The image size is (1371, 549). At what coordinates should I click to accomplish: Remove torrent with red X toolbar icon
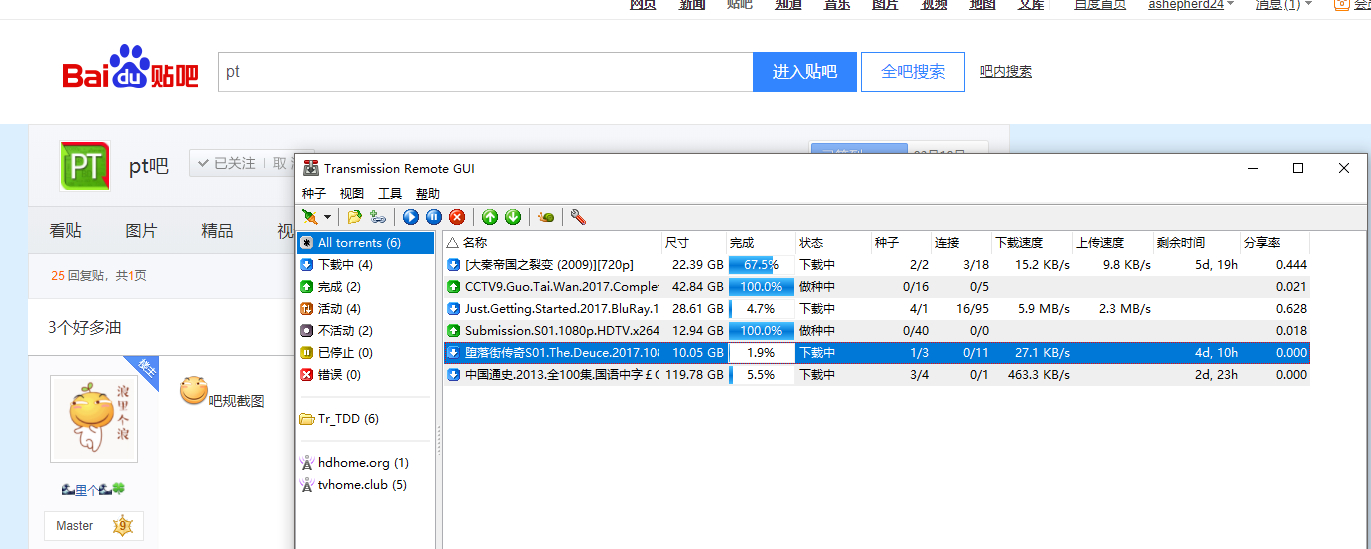pos(457,216)
